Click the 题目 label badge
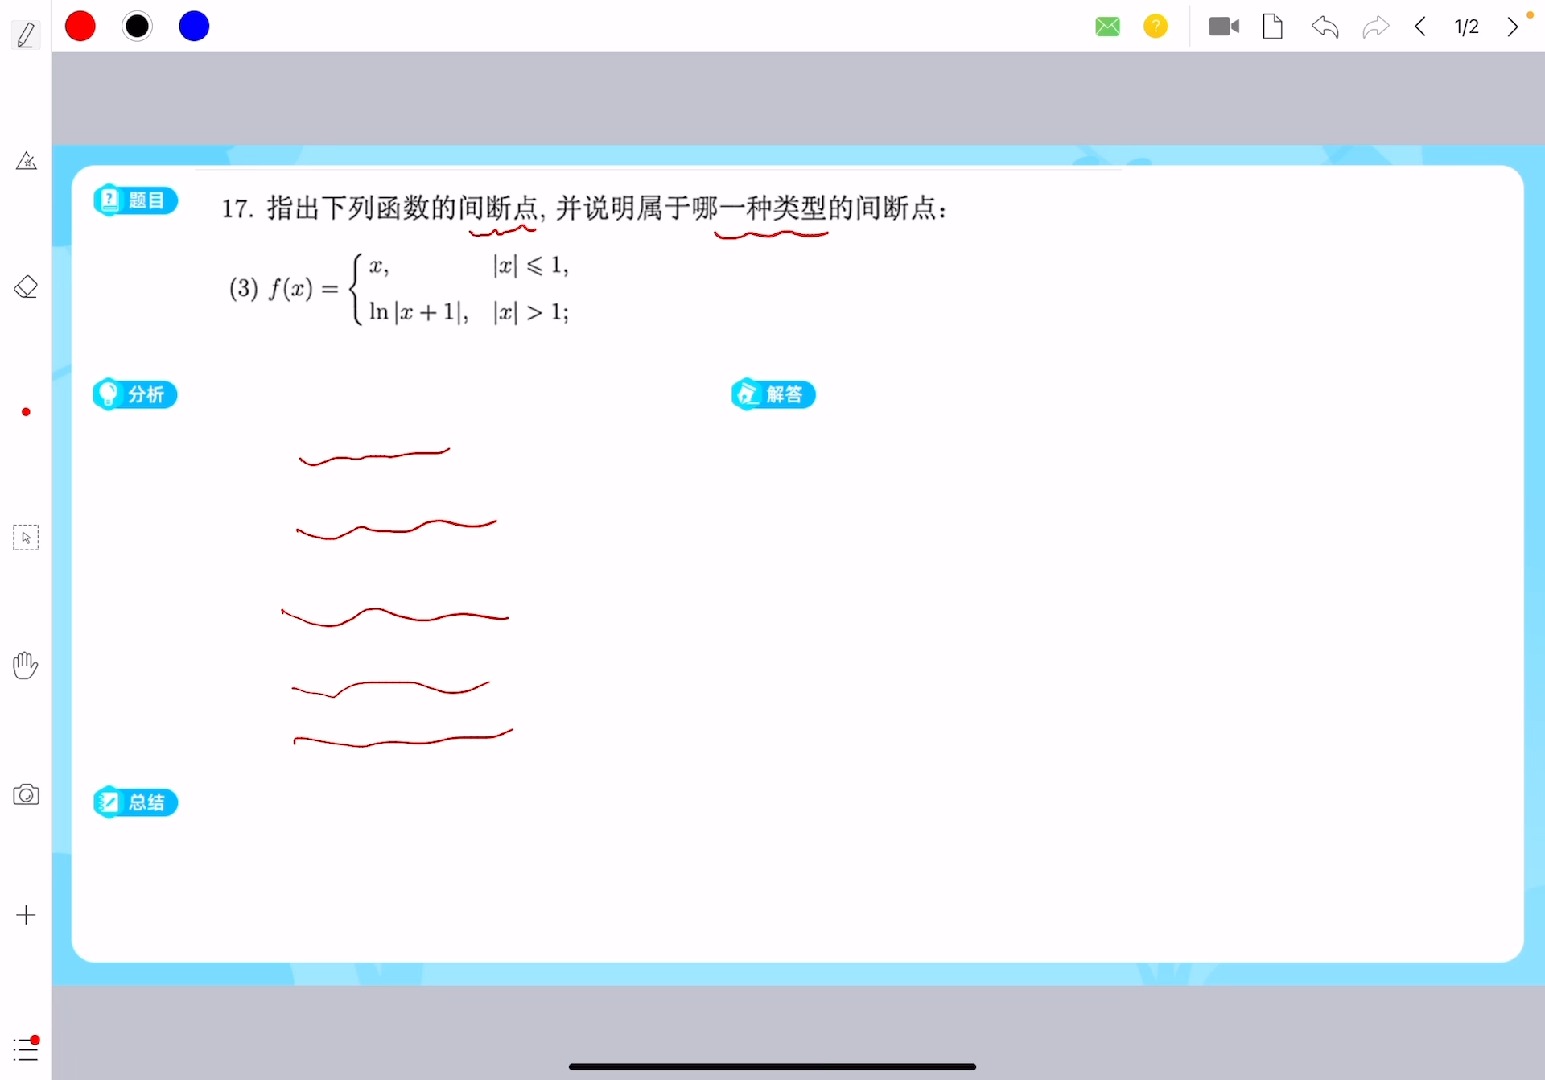Viewport: 1545px width, 1080px height. coord(136,200)
